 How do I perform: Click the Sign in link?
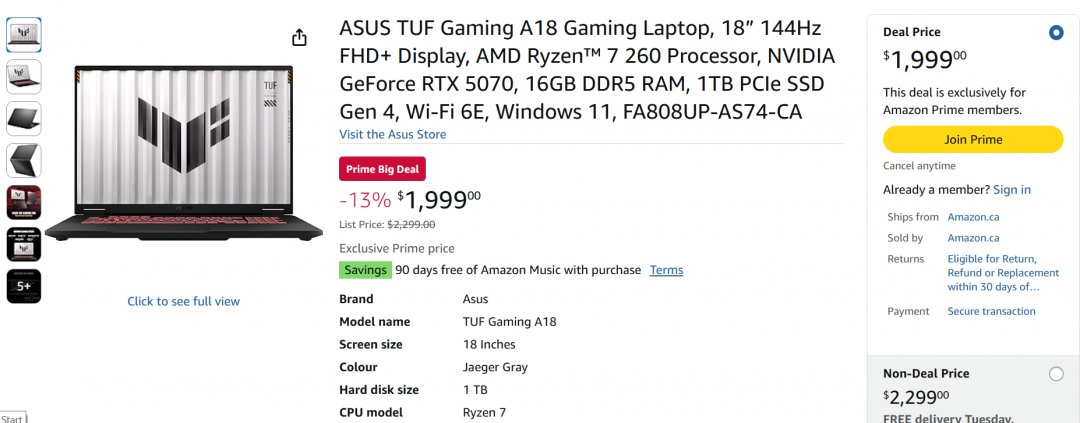(1012, 190)
